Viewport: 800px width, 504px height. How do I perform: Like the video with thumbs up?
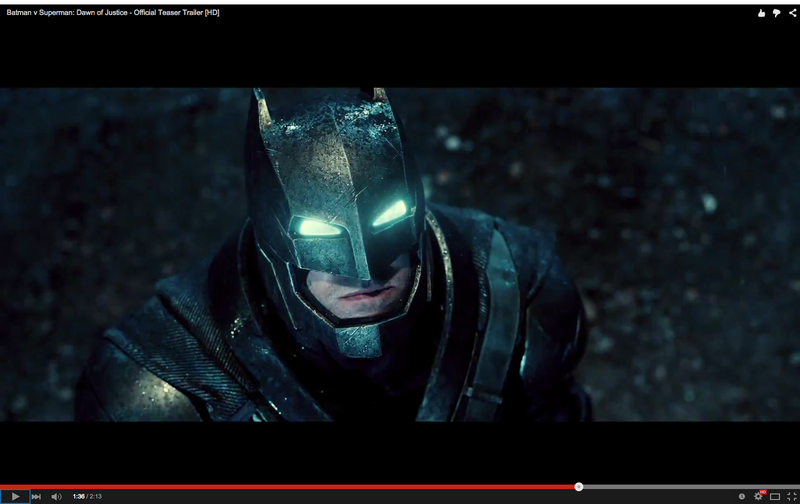click(761, 13)
